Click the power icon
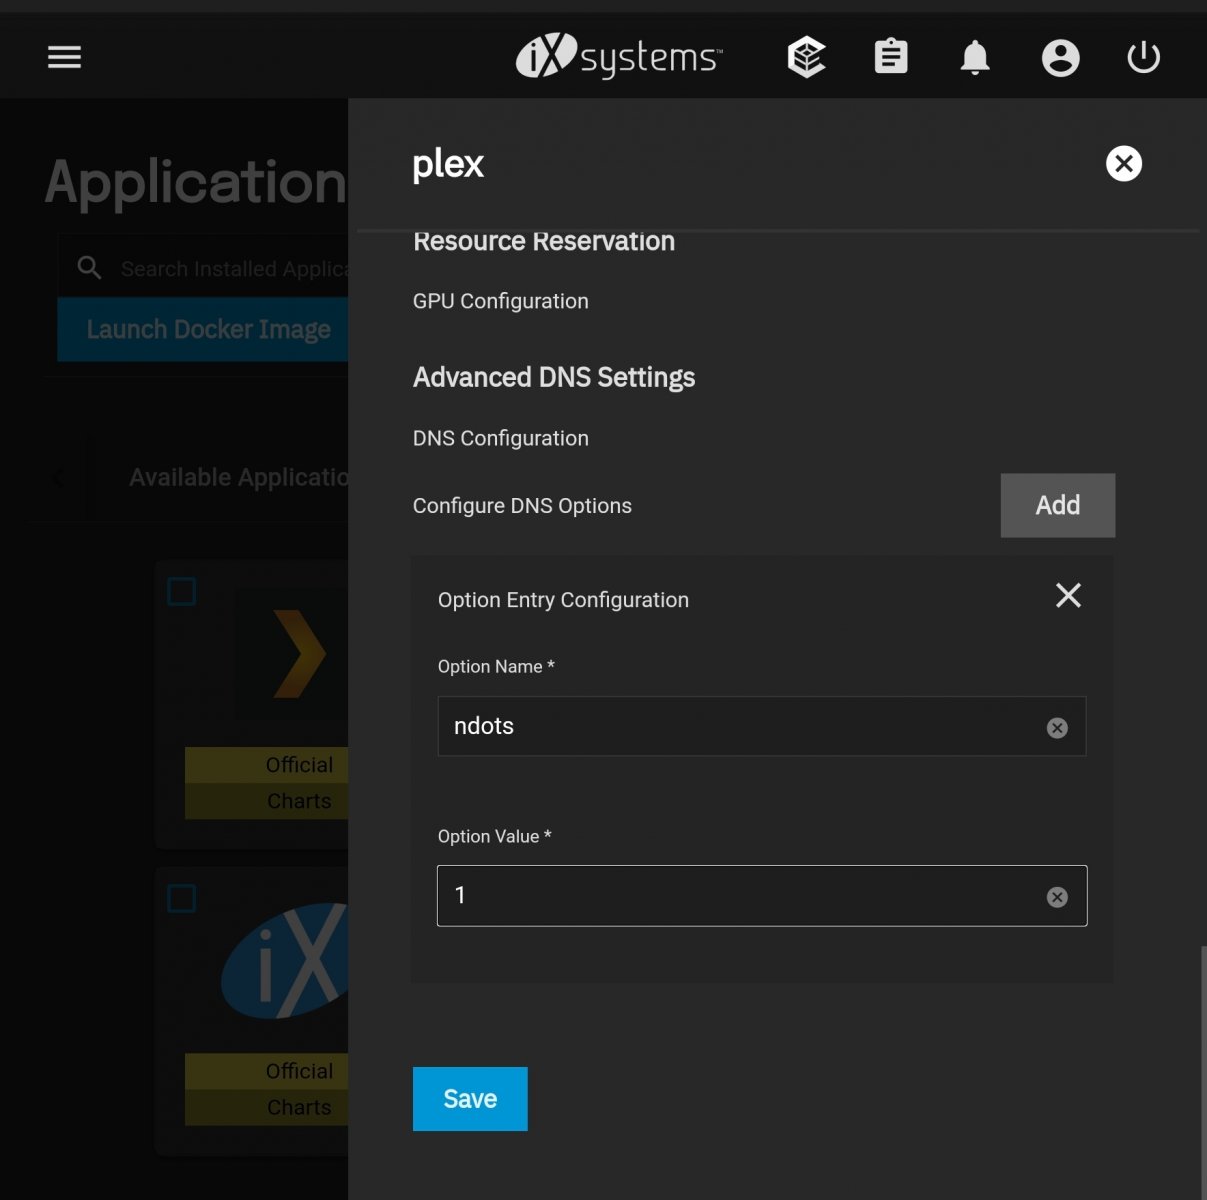This screenshot has height=1200, width=1207. click(1143, 57)
